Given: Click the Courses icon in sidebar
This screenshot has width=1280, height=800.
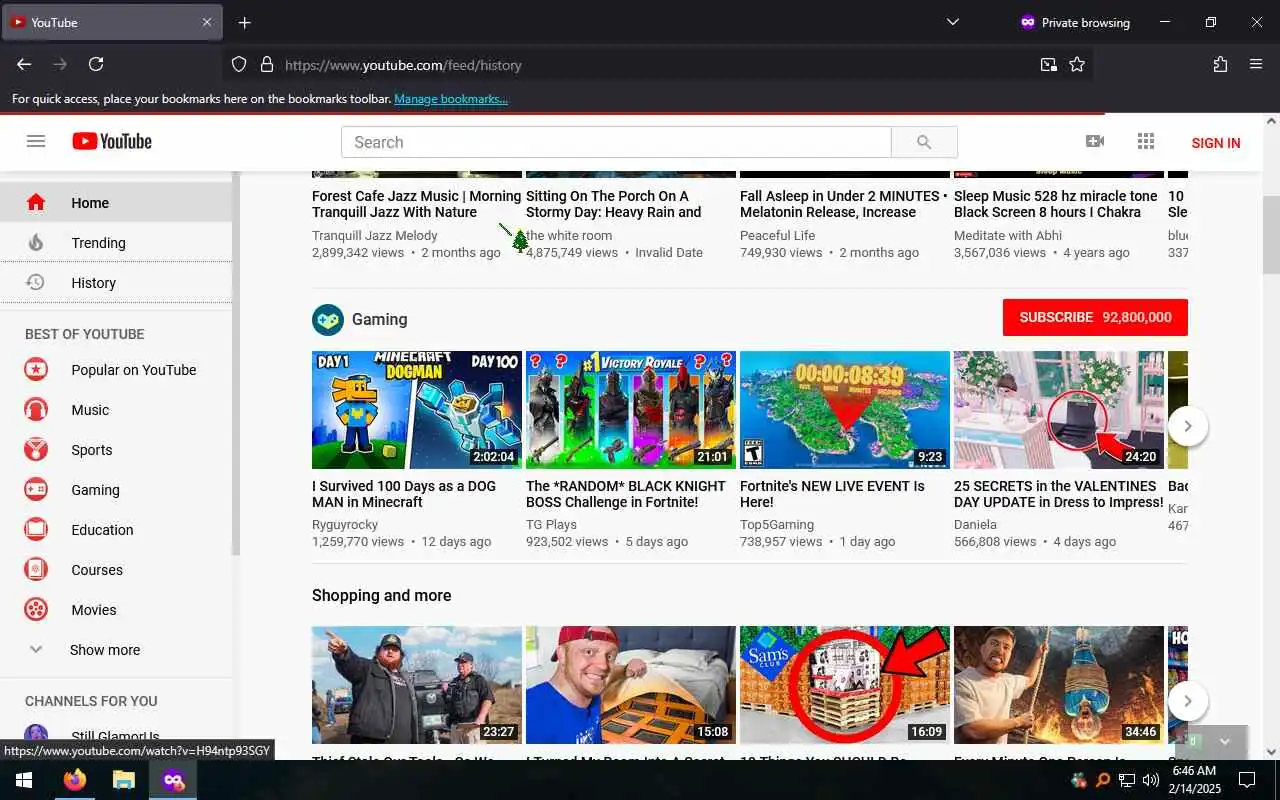Looking at the screenshot, I should (36, 569).
